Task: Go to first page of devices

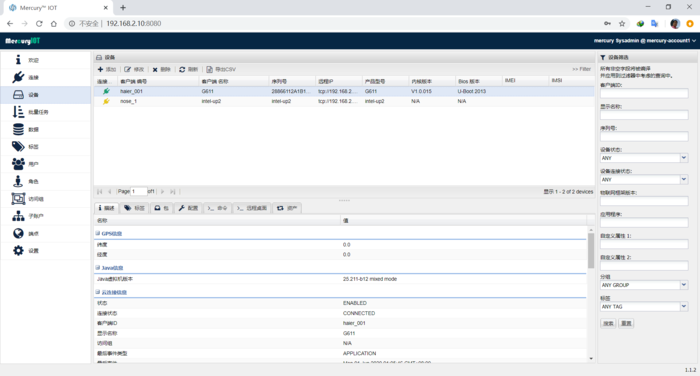Action: point(100,192)
